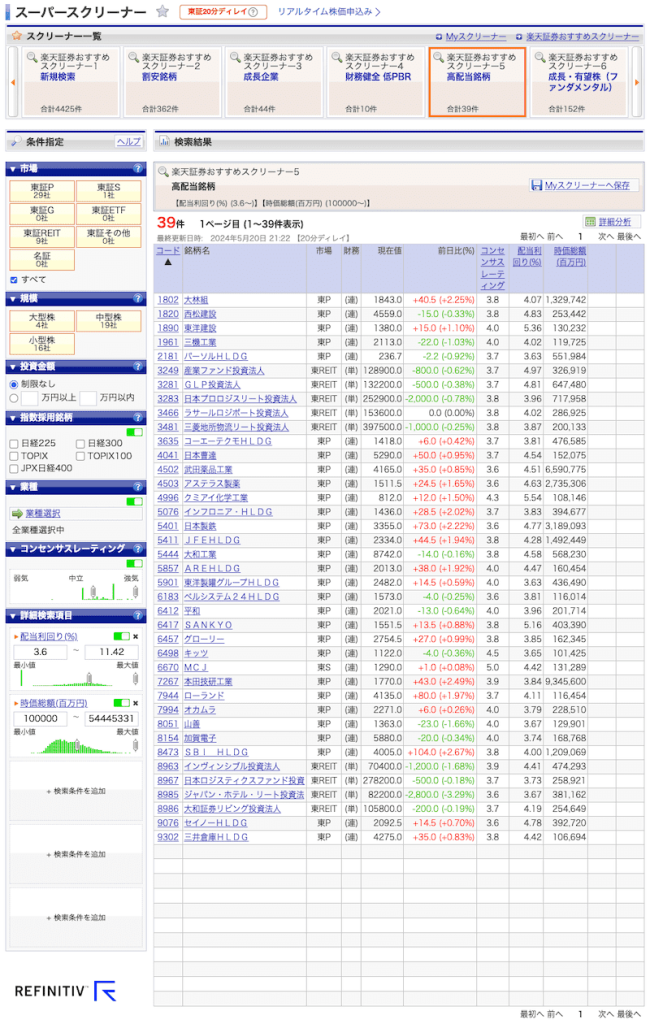Open スクリーナー4 財務健全 低PBR card
This screenshot has width=650, height=1024.
click(376, 82)
